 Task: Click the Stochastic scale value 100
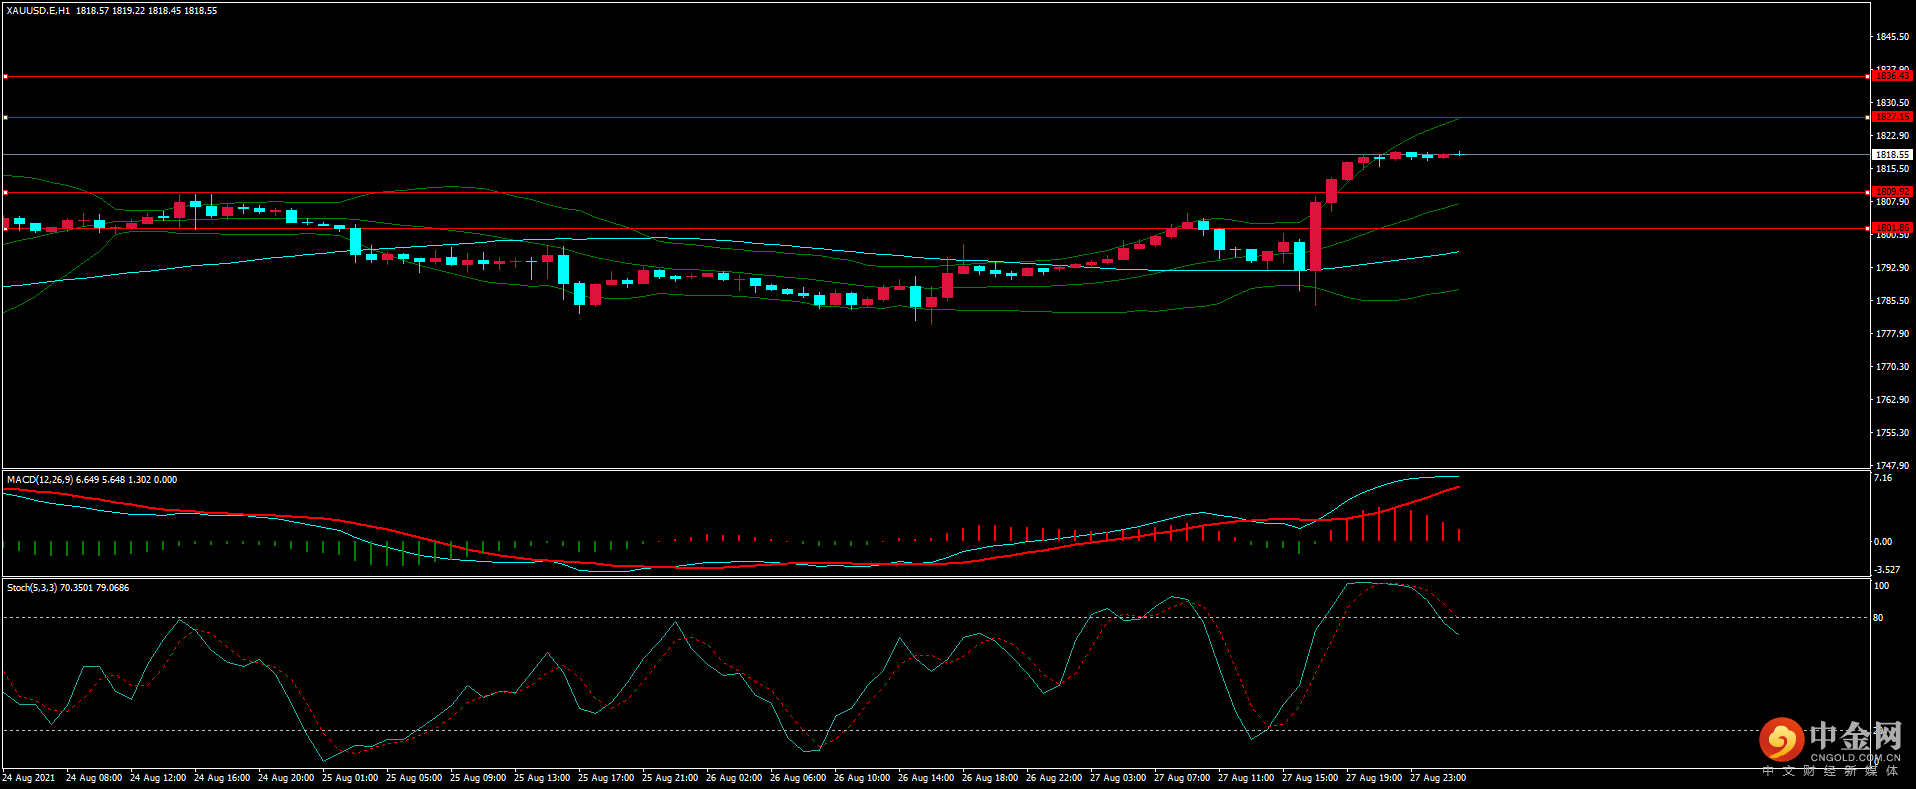[1881, 586]
